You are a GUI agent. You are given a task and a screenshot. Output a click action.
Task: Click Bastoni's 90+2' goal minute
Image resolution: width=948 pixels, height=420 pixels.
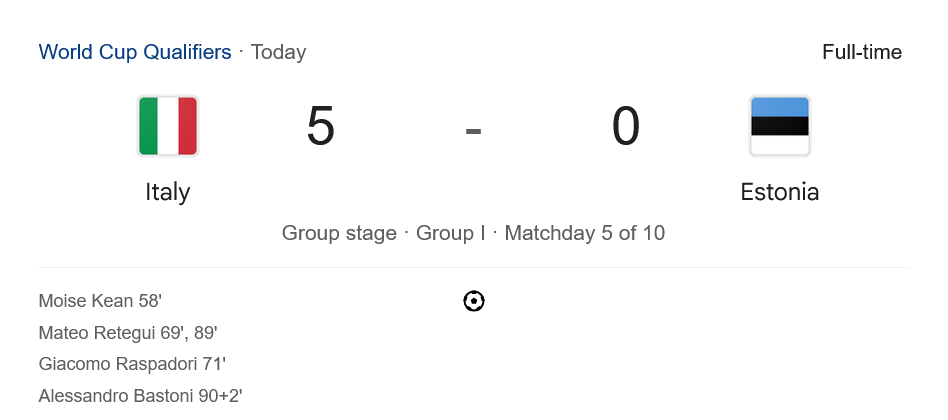point(220,396)
